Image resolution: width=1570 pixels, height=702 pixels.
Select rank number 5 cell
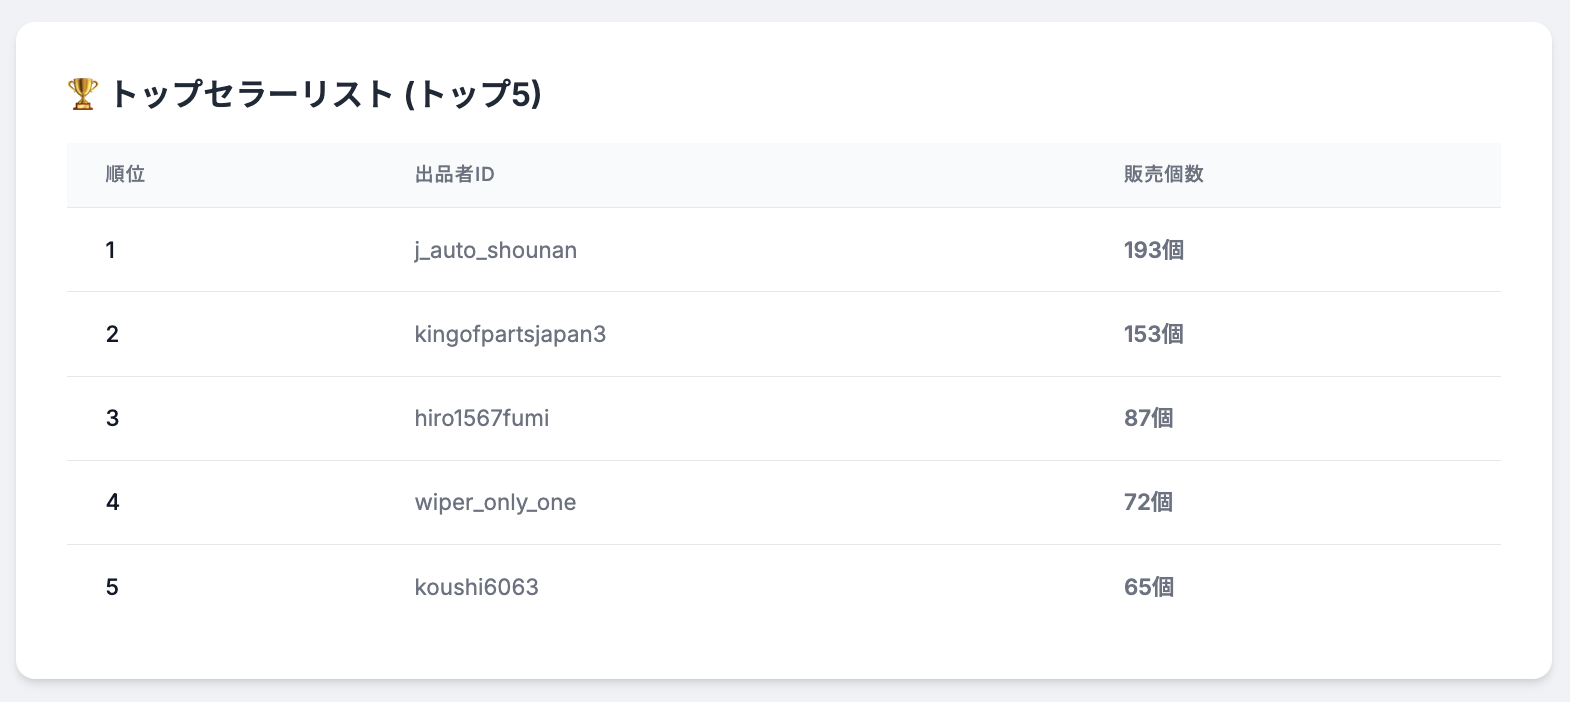click(112, 587)
